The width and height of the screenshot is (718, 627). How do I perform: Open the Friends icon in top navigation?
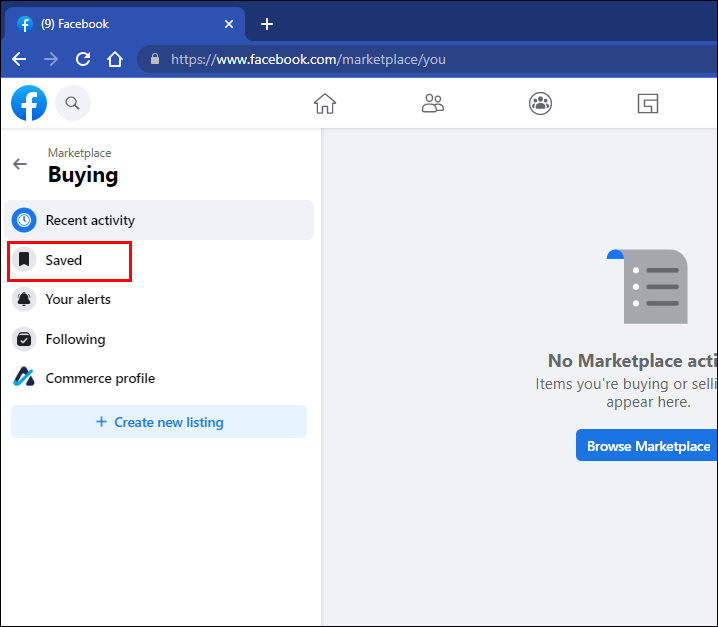coord(433,103)
